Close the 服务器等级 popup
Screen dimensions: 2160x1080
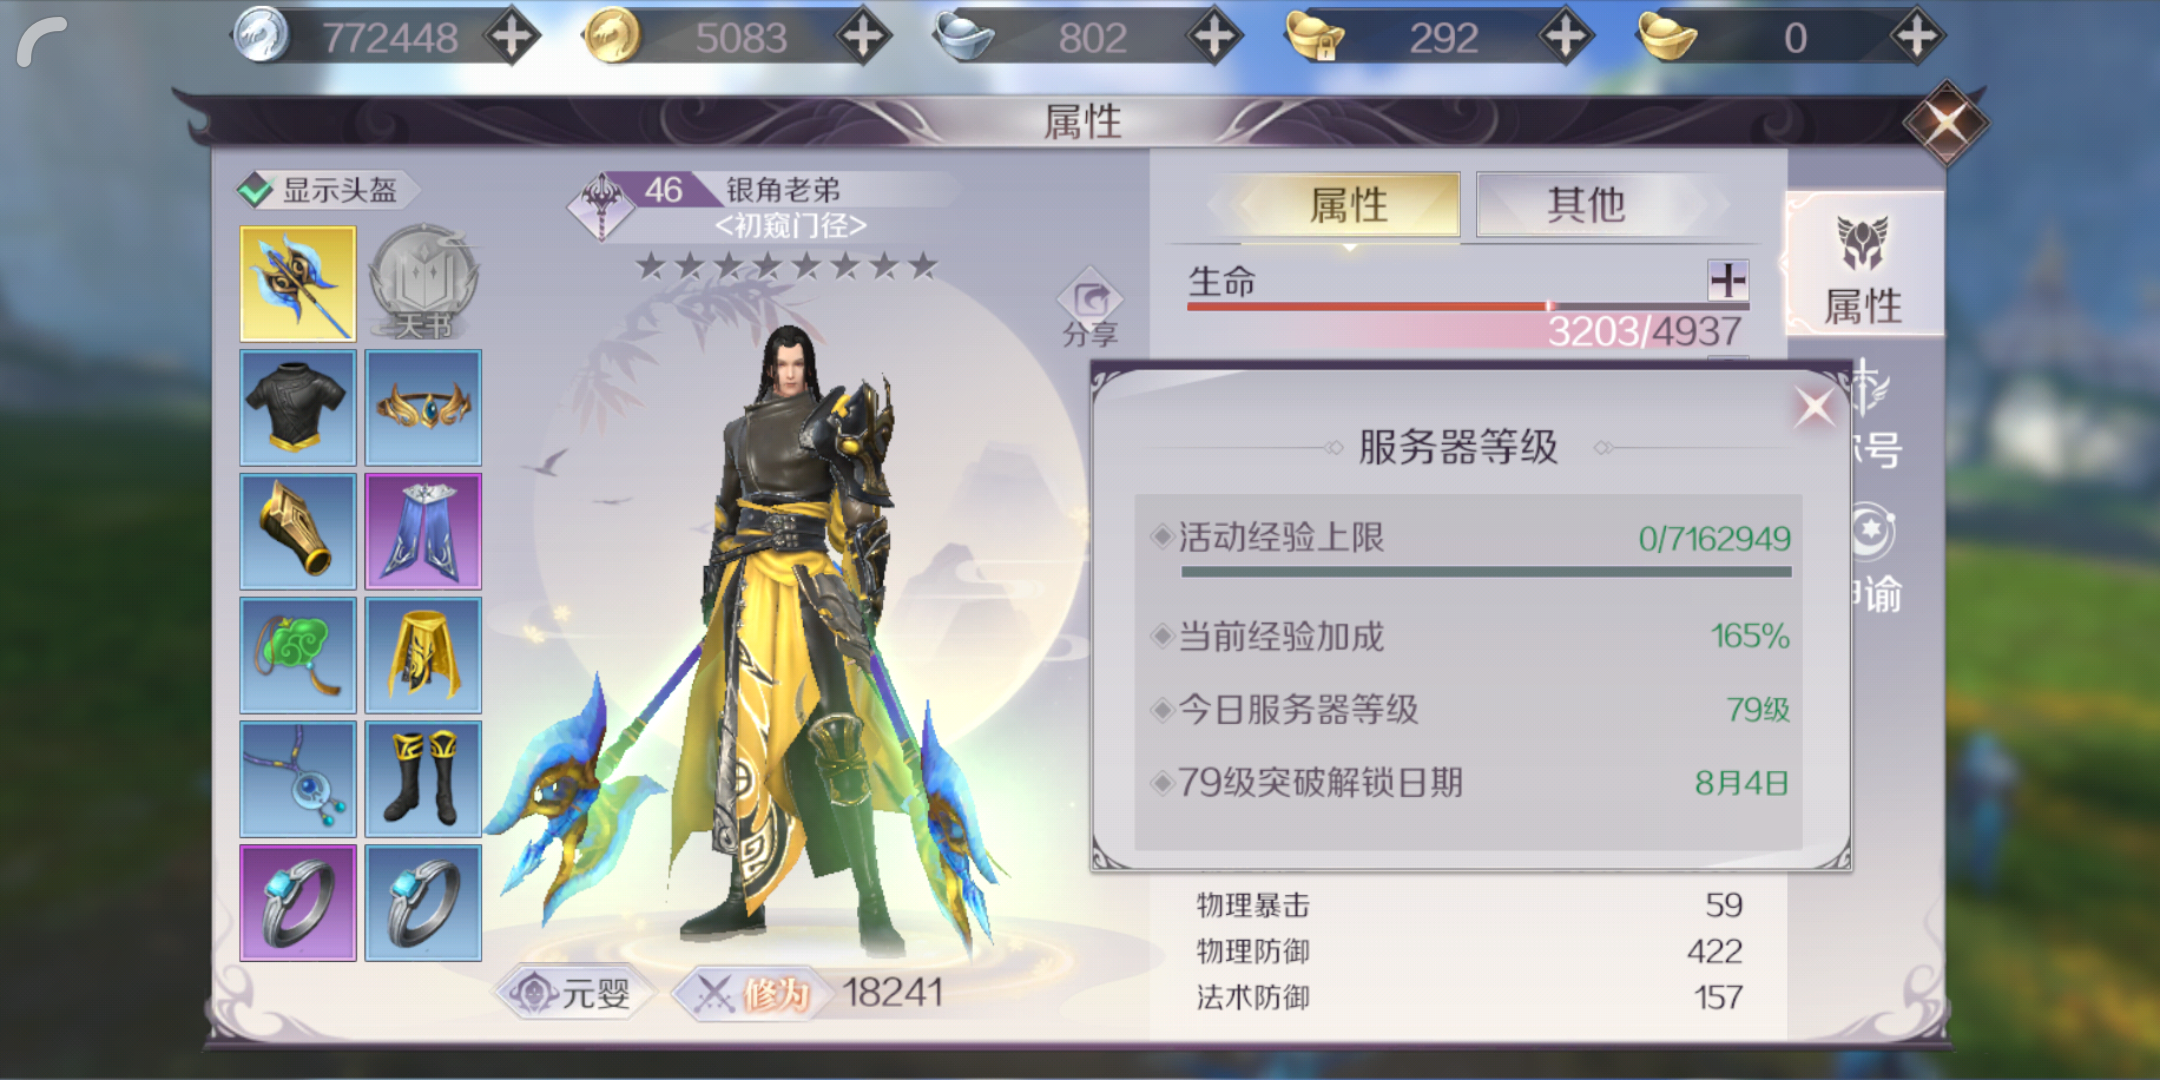1814,407
